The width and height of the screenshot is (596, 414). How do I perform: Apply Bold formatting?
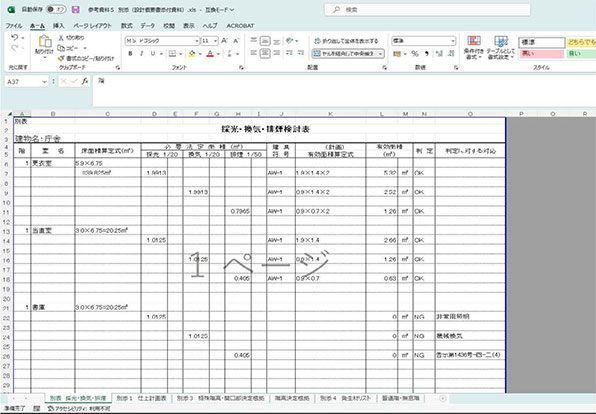point(130,54)
